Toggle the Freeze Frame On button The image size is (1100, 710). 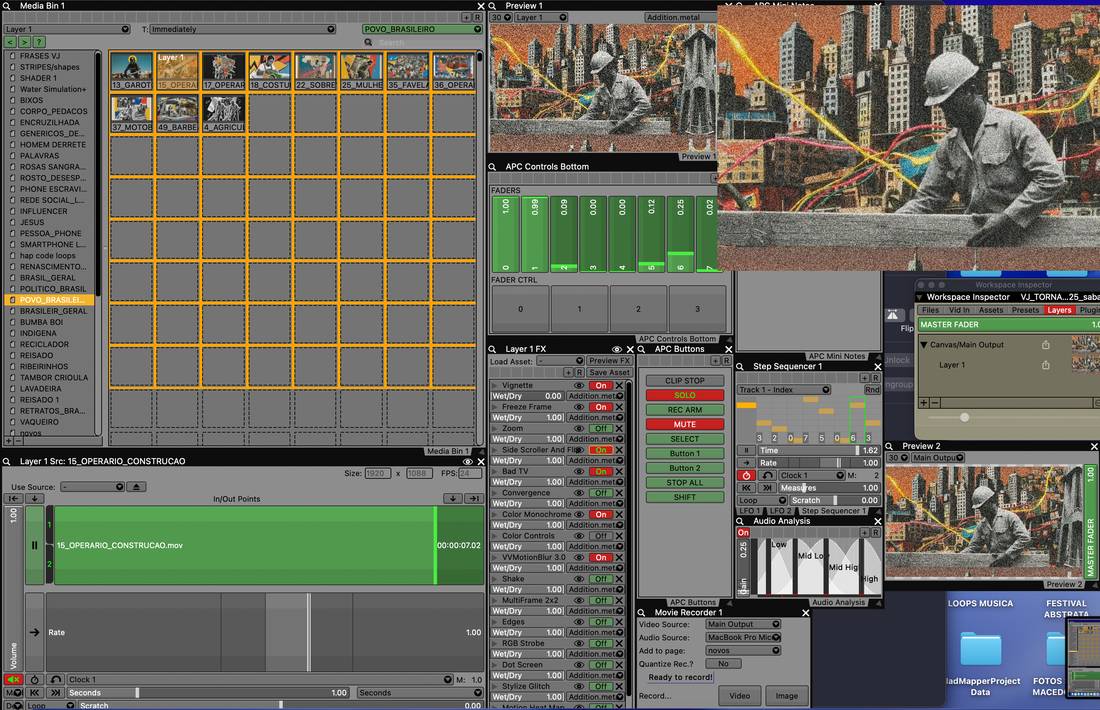[601, 407]
